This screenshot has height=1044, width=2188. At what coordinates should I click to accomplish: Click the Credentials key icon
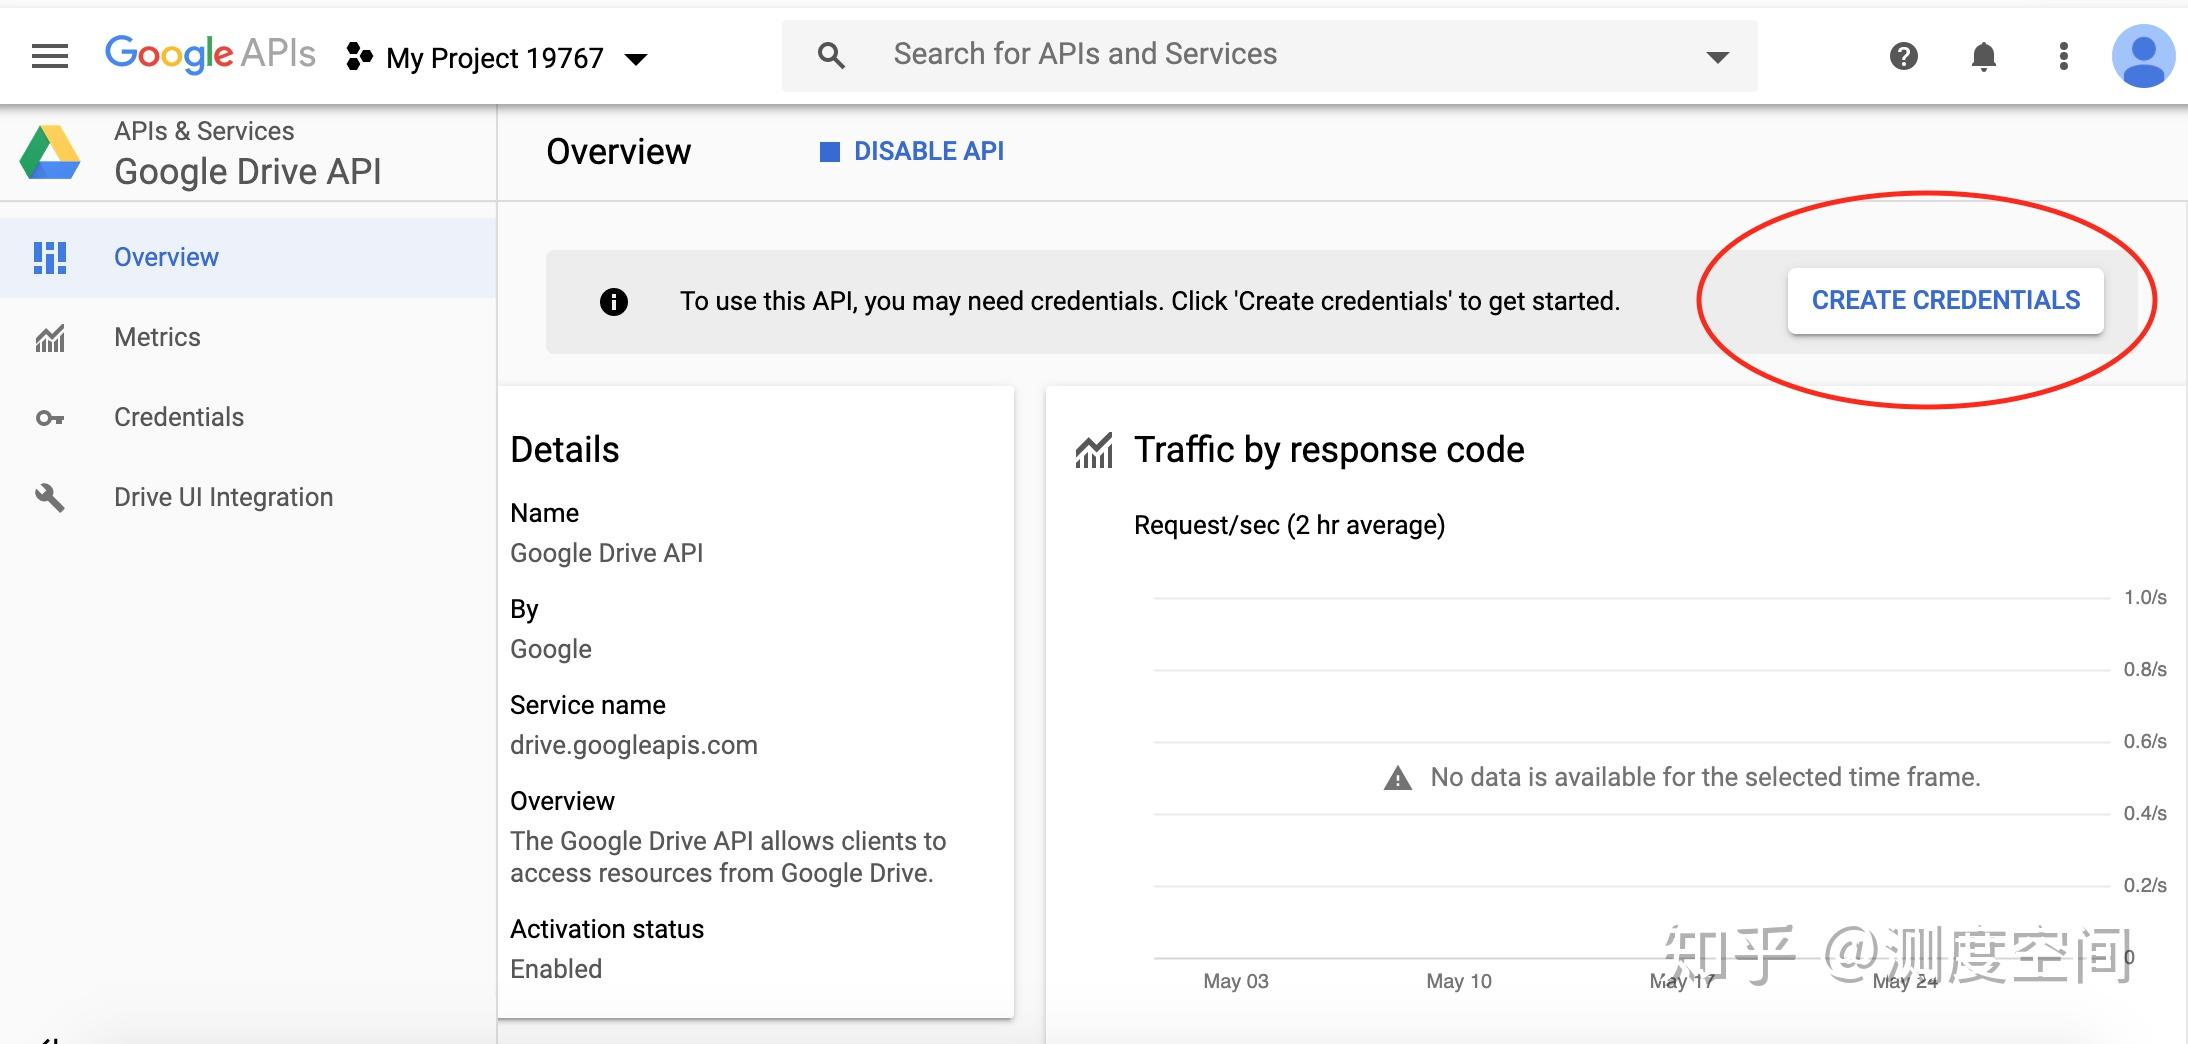point(49,418)
